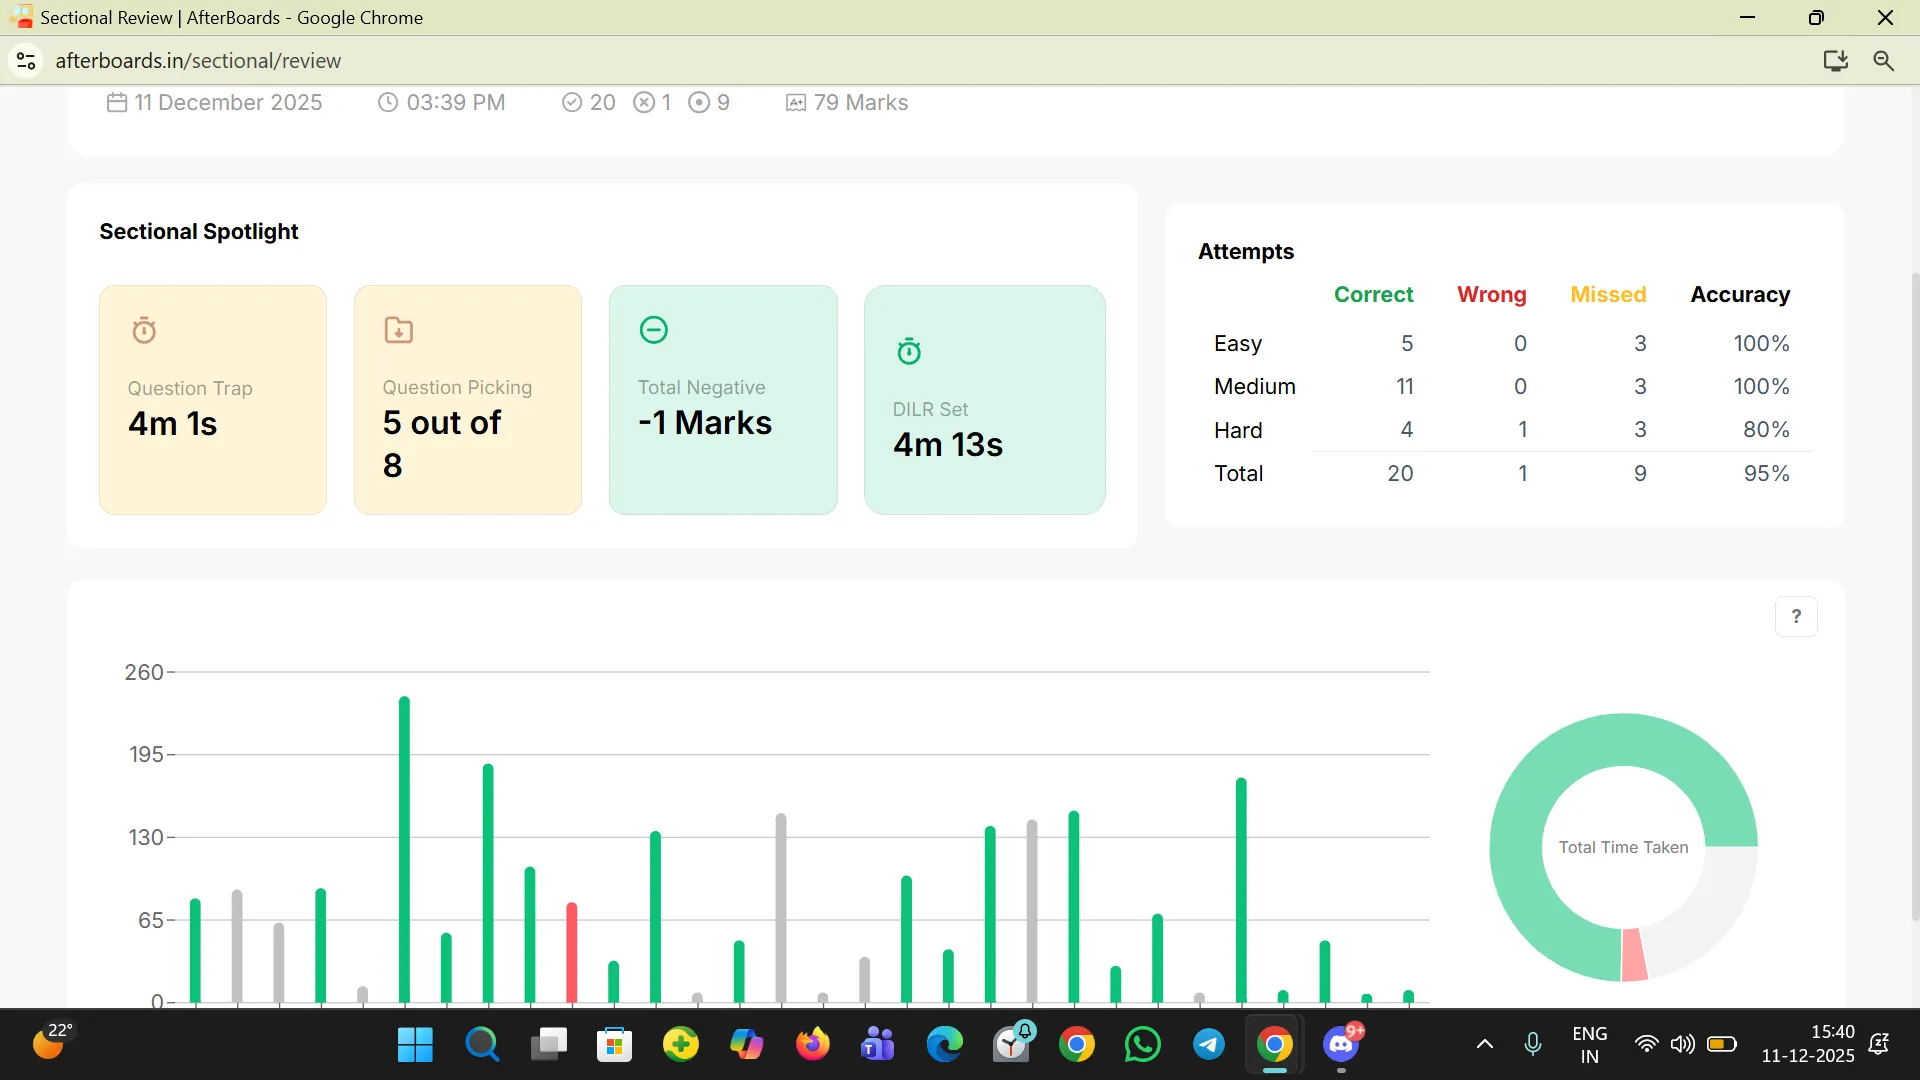1920x1080 pixels.
Task: Click the clock icon beside 03:39 PM
Action: (388, 102)
